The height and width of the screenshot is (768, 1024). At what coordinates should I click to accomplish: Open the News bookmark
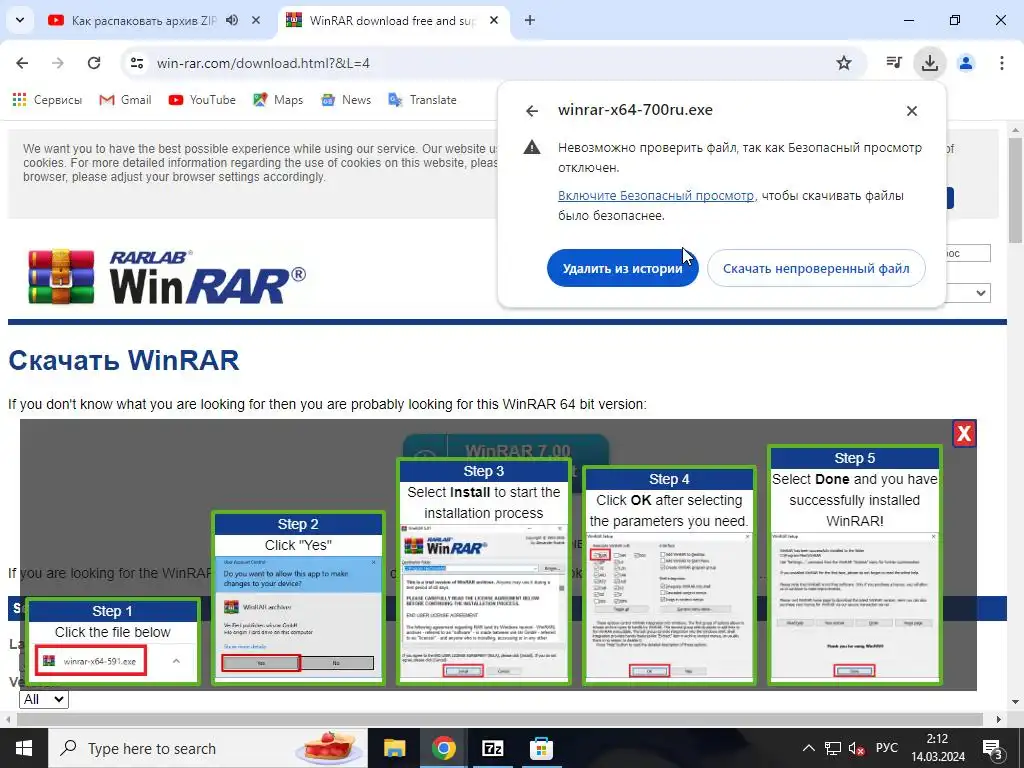(346, 100)
